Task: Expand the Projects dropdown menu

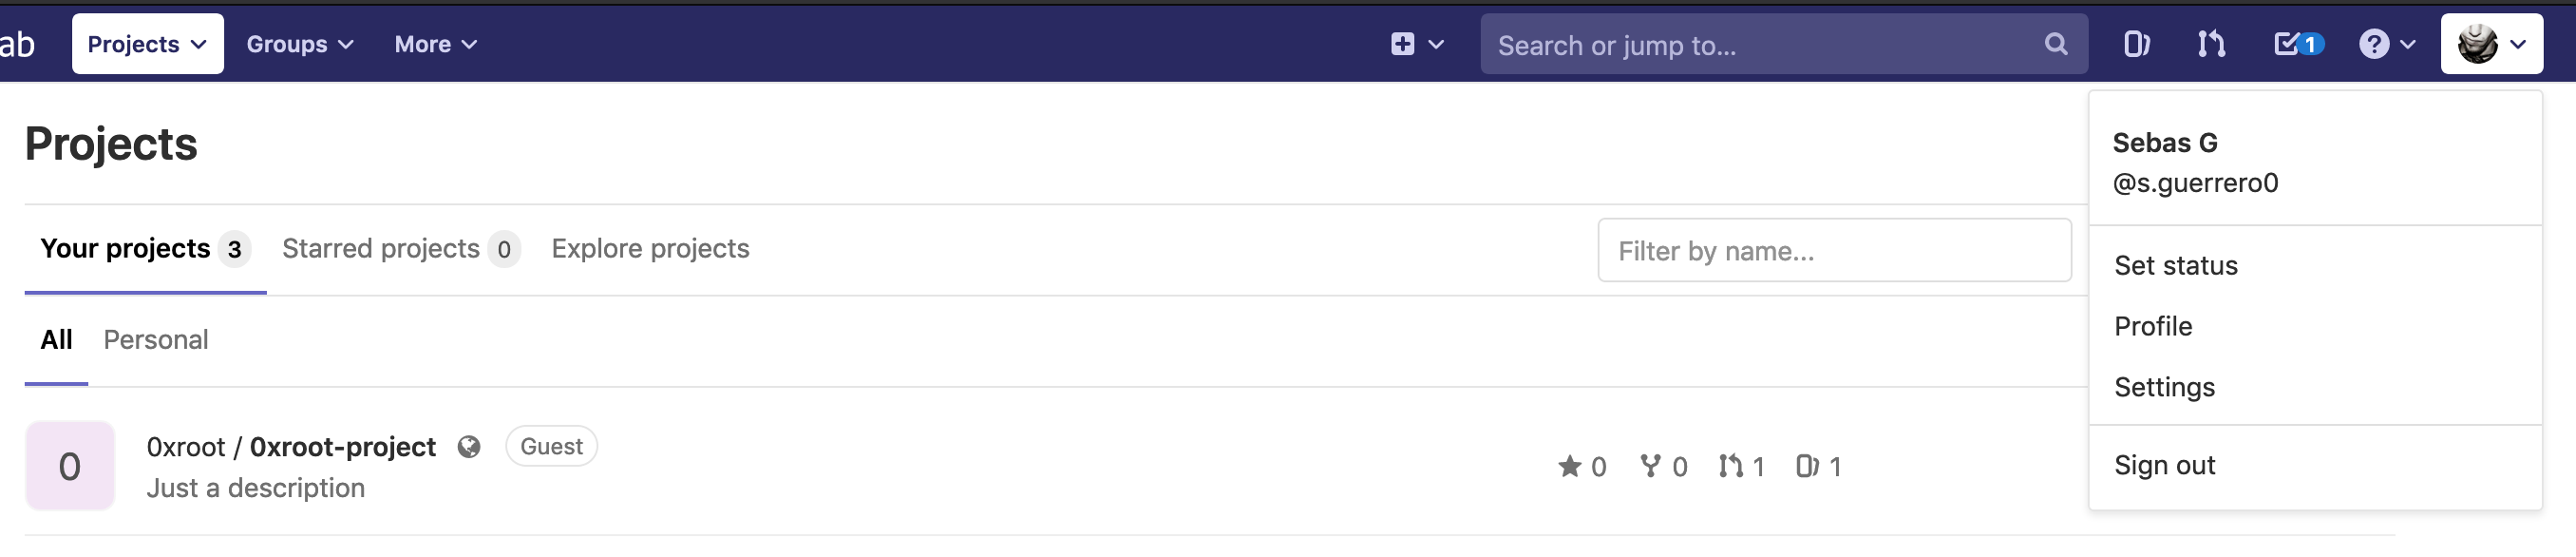Action: click(x=148, y=44)
